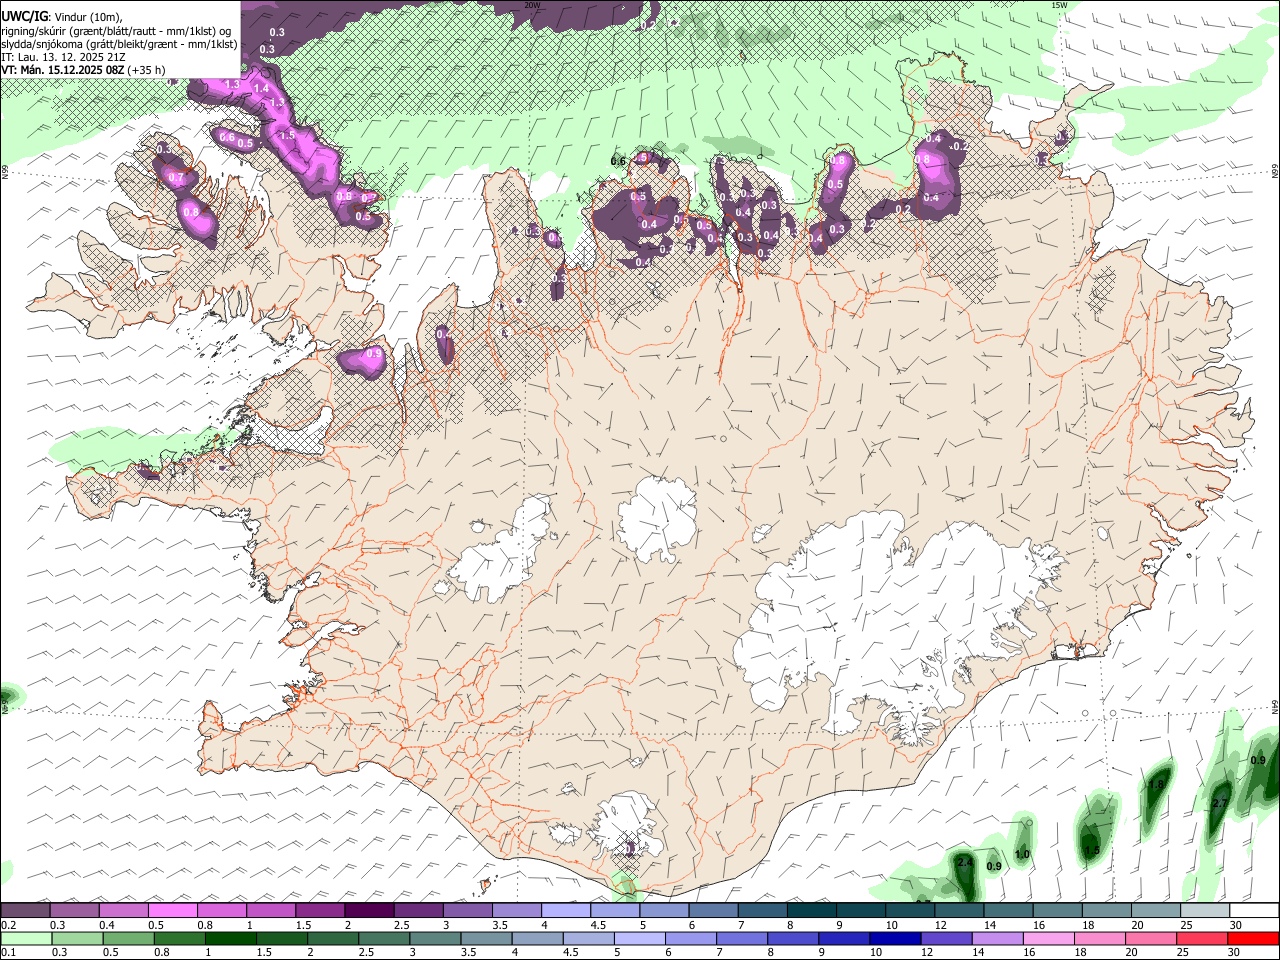Click the '0.7' snowfall value in the Westfjords
The image size is (1280, 960).
tap(177, 177)
